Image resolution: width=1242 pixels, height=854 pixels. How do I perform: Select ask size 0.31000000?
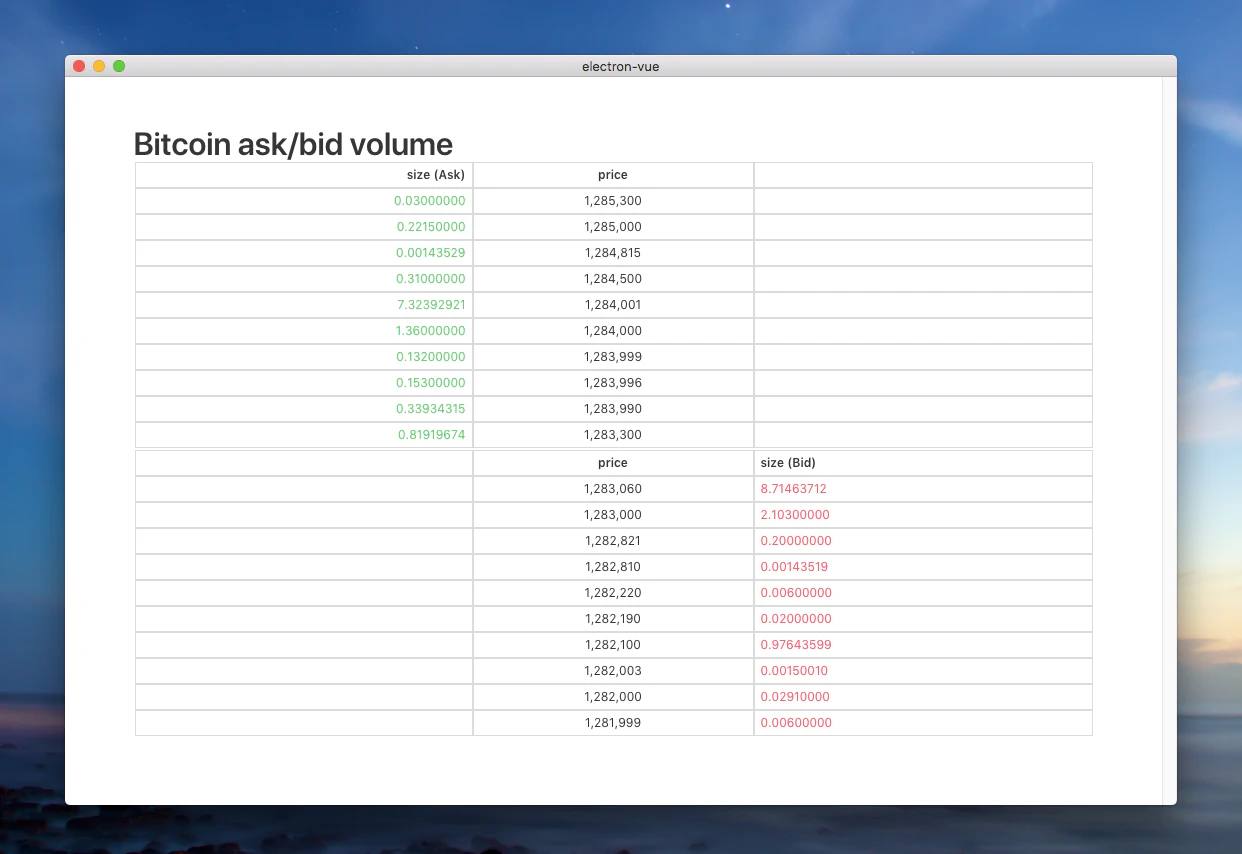click(x=430, y=279)
